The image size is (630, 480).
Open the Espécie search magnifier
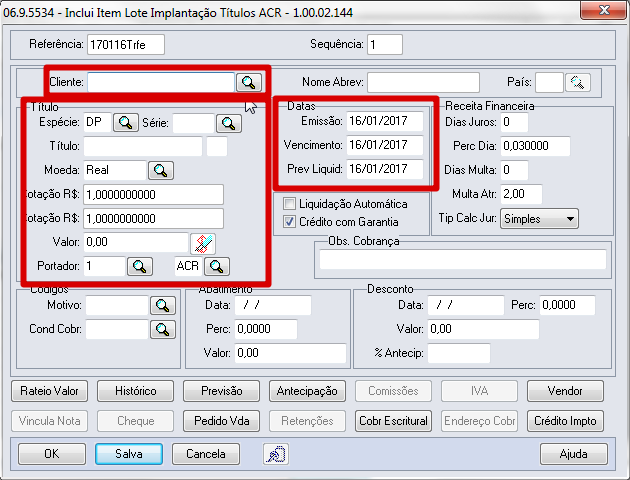click(x=126, y=123)
